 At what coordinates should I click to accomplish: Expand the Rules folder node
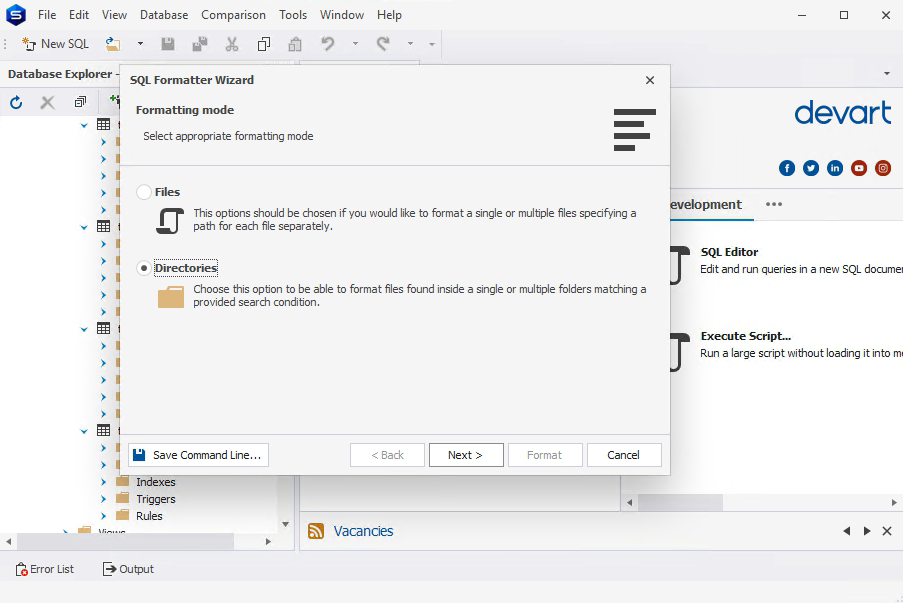point(104,516)
